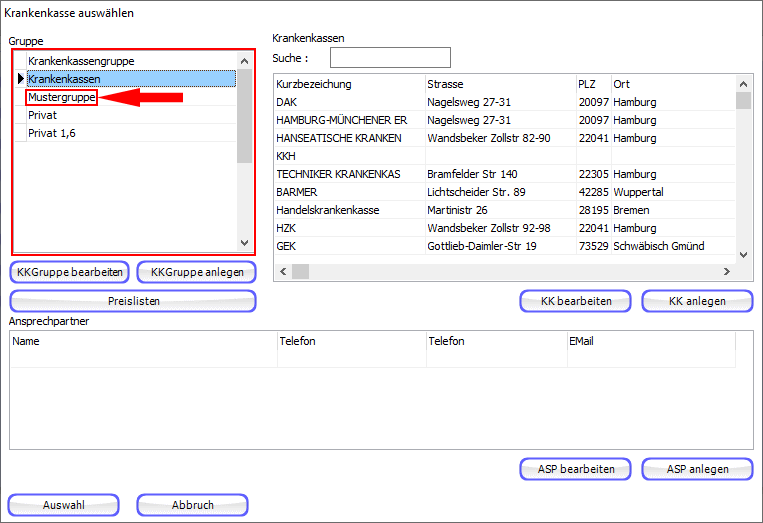The height and width of the screenshot is (523, 763).
Task: Create new entry with KK anlegen
Action: point(697,301)
